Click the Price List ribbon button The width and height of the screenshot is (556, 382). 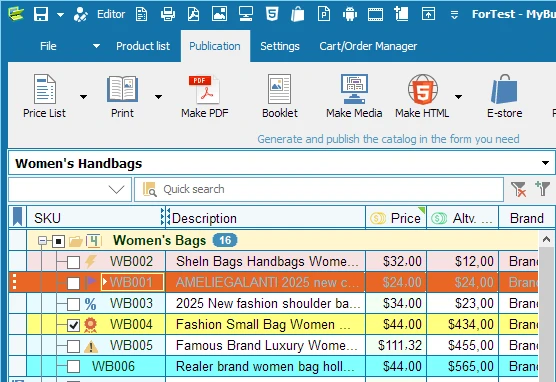[x=44, y=96]
